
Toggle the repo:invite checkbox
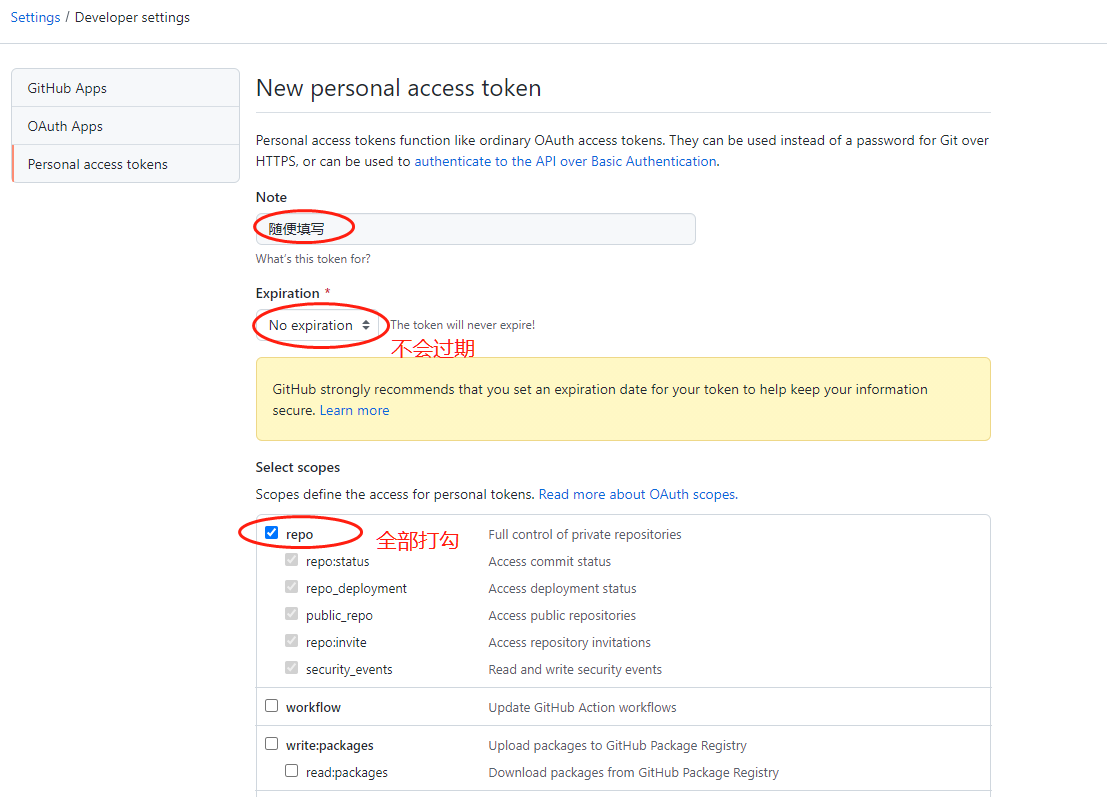[x=292, y=641]
